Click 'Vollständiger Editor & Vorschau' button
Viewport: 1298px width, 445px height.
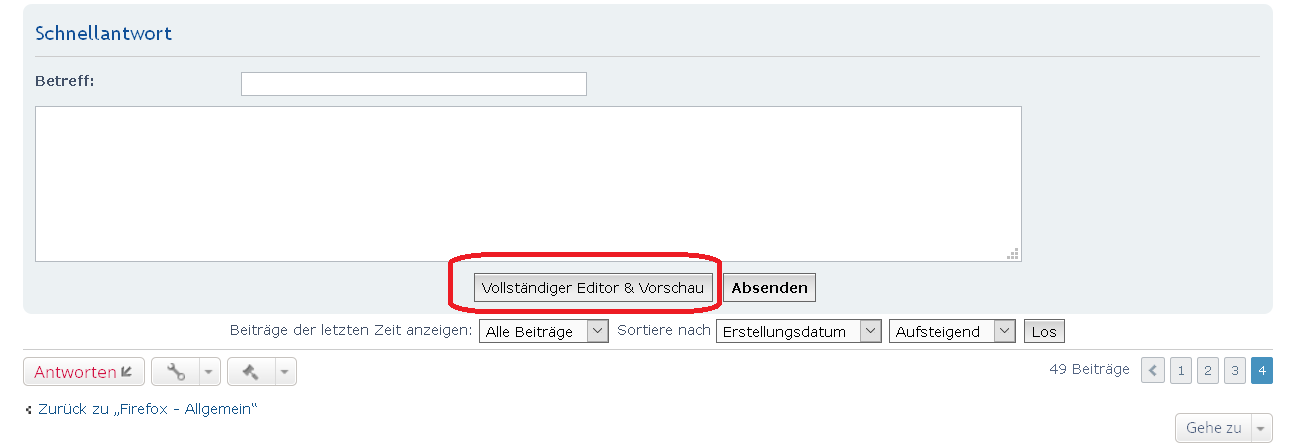pyautogui.click(x=593, y=288)
